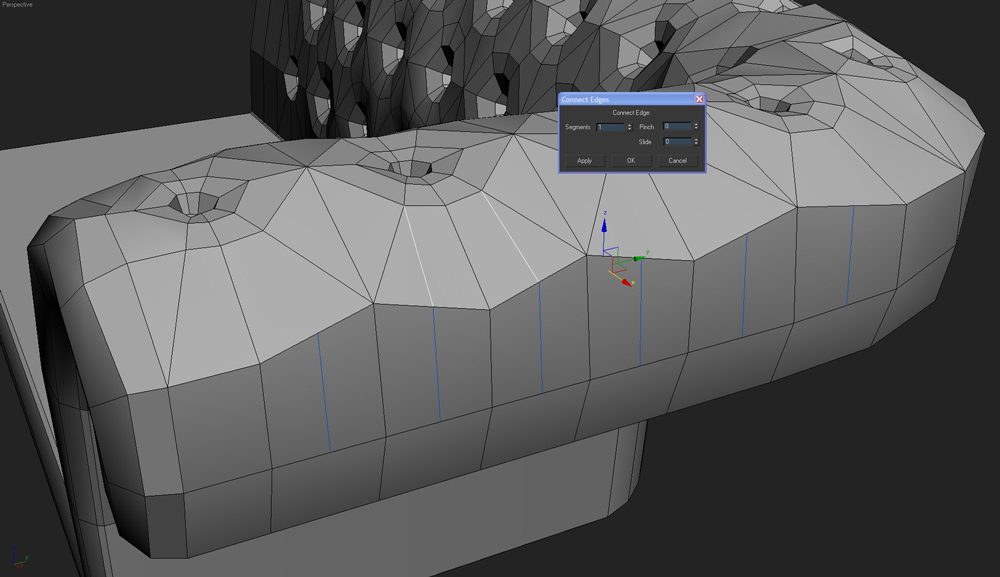Decrement the Slide spinner down arrow
Viewport: 1000px width, 577px height.
coord(696,145)
